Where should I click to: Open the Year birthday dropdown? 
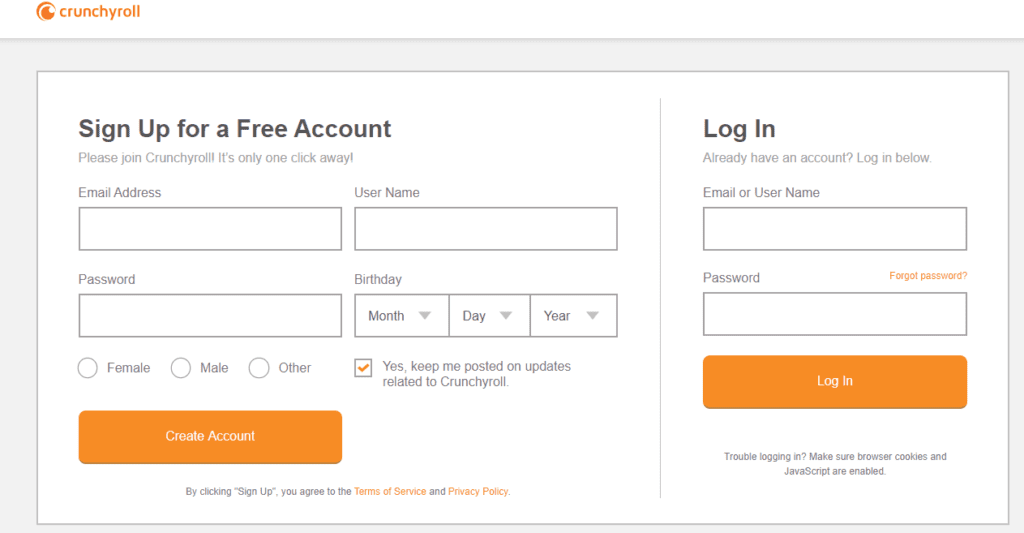click(x=573, y=315)
